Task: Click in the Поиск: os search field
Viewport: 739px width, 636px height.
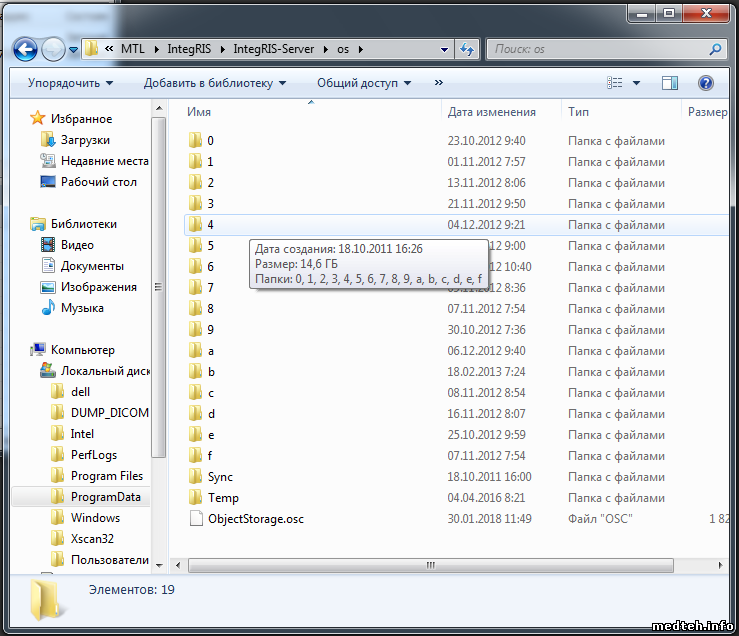Action: [598, 49]
